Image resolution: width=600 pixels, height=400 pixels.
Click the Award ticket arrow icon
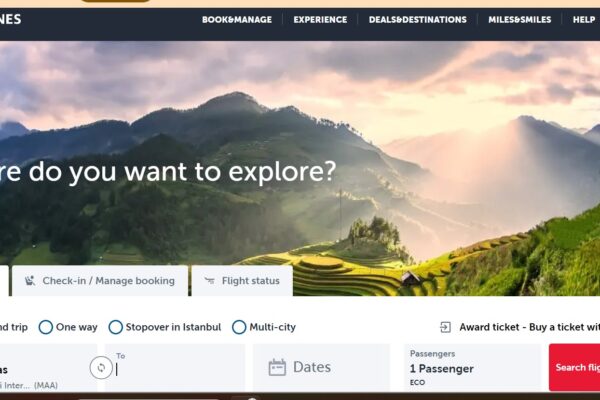pyautogui.click(x=445, y=327)
